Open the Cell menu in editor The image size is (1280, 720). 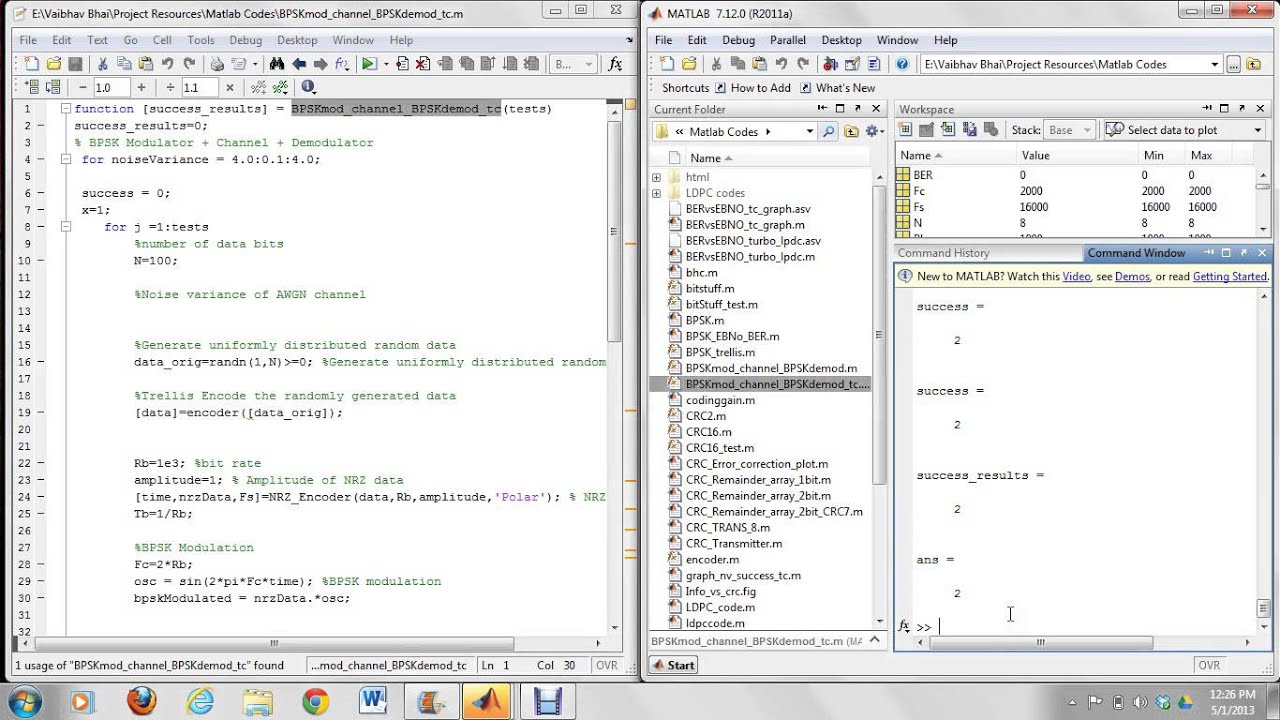coord(162,40)
